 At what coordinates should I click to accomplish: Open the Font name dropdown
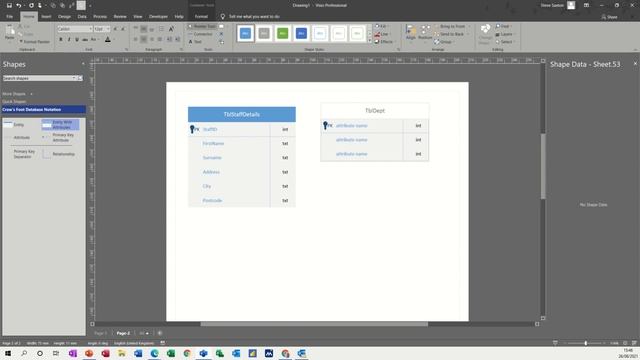(91, 29)
